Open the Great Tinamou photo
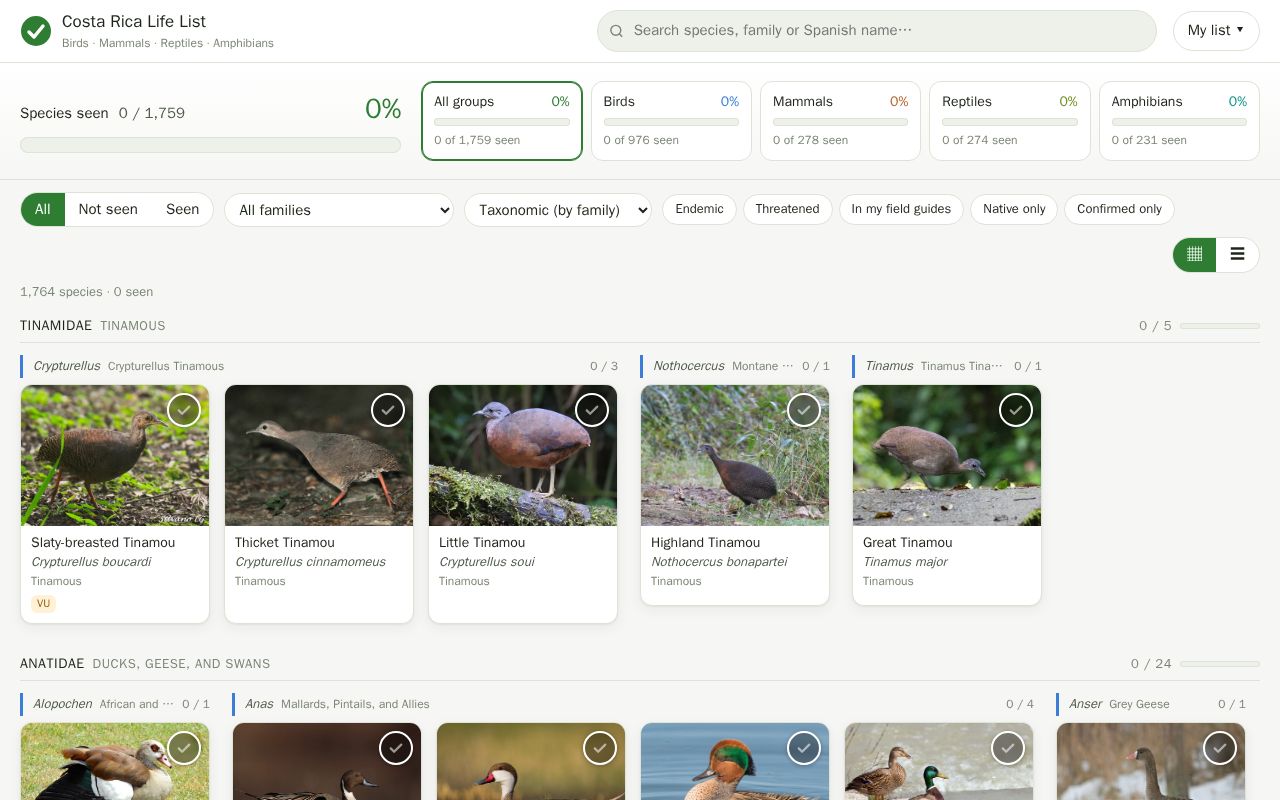Screen dimensions: 1280x800 click(947, 456)
